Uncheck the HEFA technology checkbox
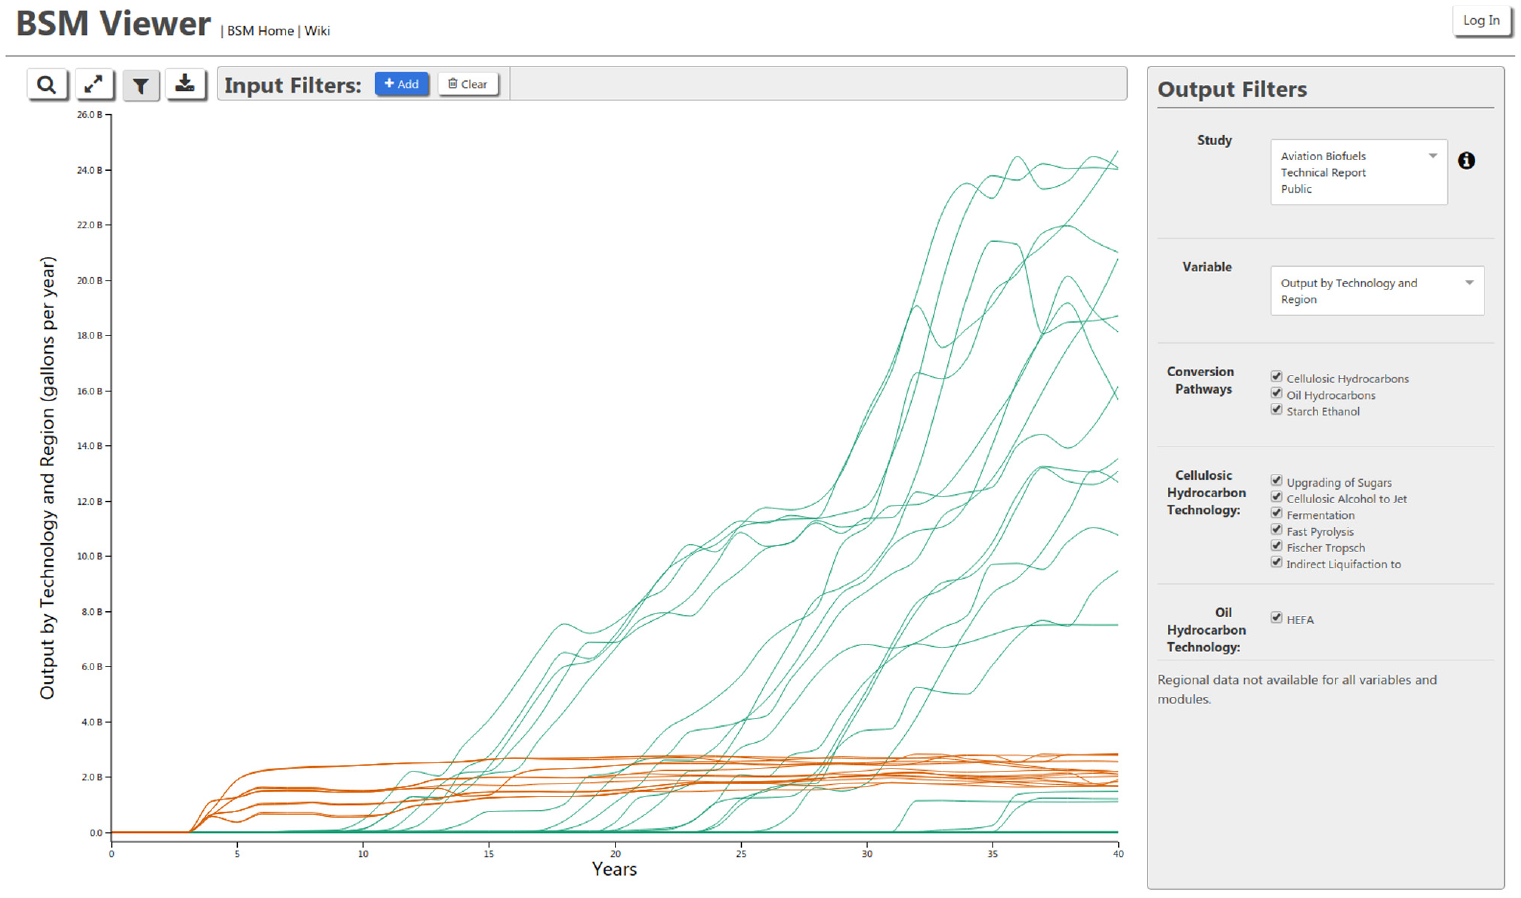1521x898 pixels. (x=1276, y=618)
